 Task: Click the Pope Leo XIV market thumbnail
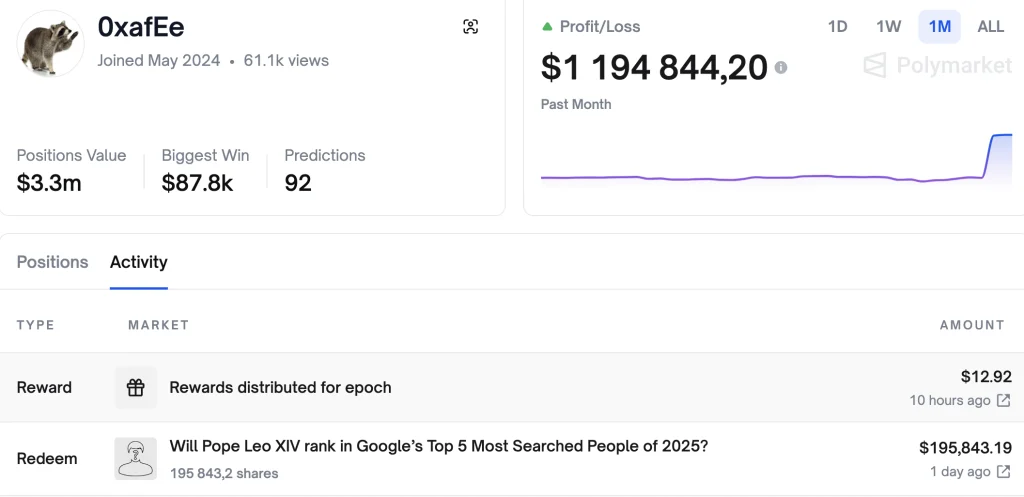[136, 458]
